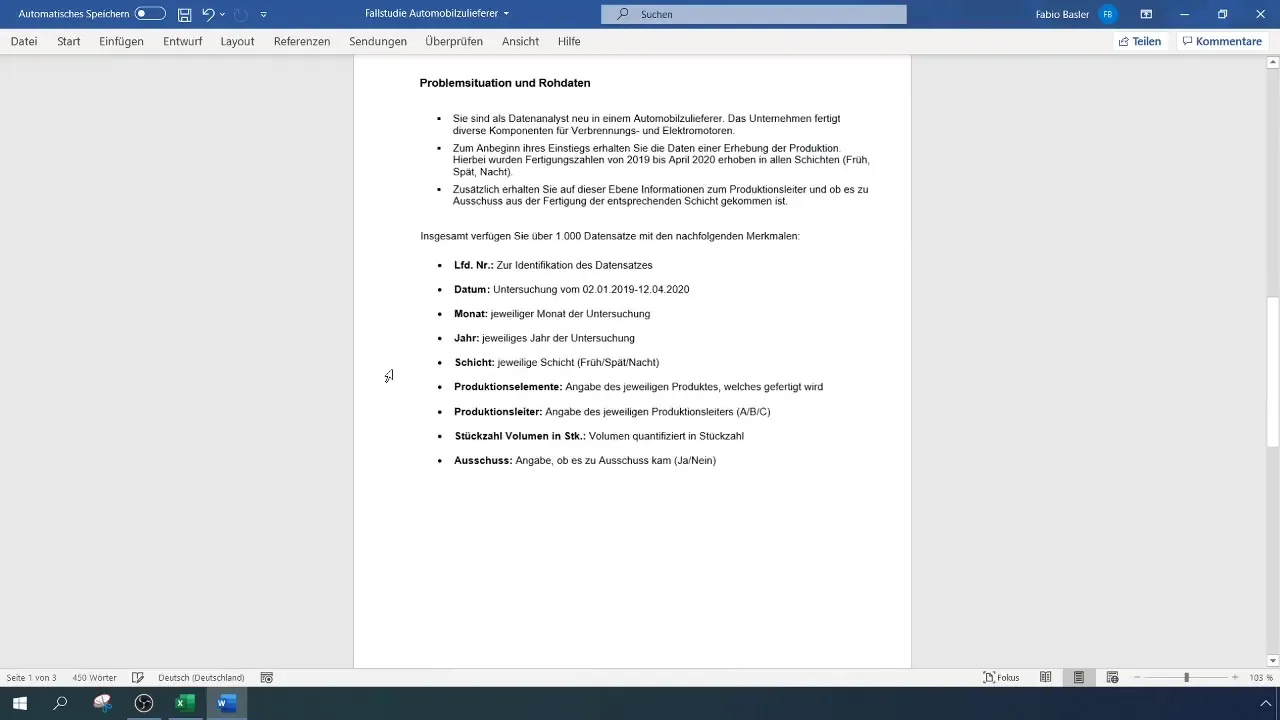This screenshot has width=1280, height=720.
Task: Open Customize Quick Access Toolbar dropdown
Action: click(x=263, y=14)
